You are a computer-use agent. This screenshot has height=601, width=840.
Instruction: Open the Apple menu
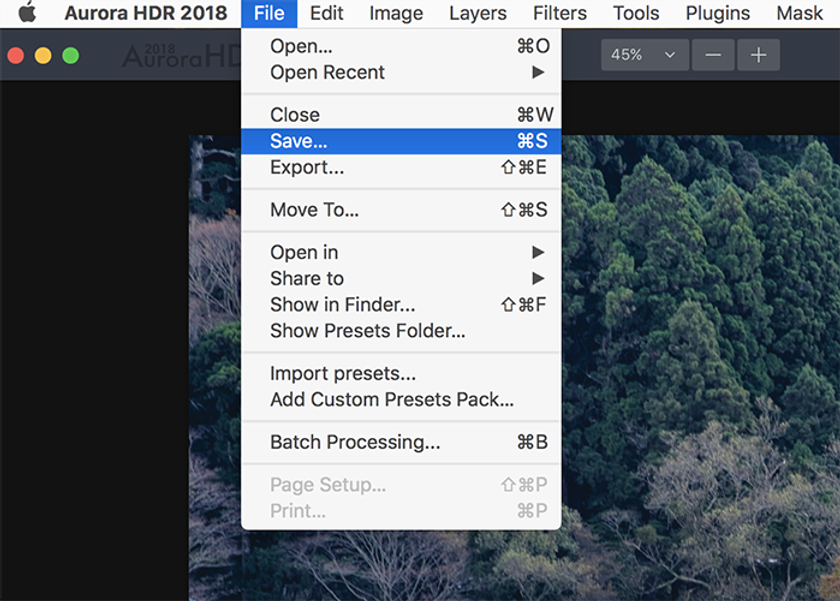[x=27, y=12]
